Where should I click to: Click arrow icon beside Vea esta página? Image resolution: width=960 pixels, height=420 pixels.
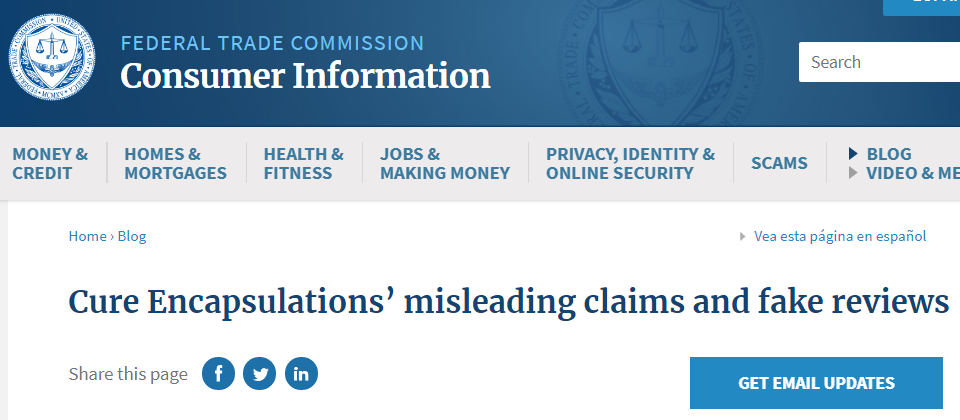pyautogui.click(x=742, y=237)
